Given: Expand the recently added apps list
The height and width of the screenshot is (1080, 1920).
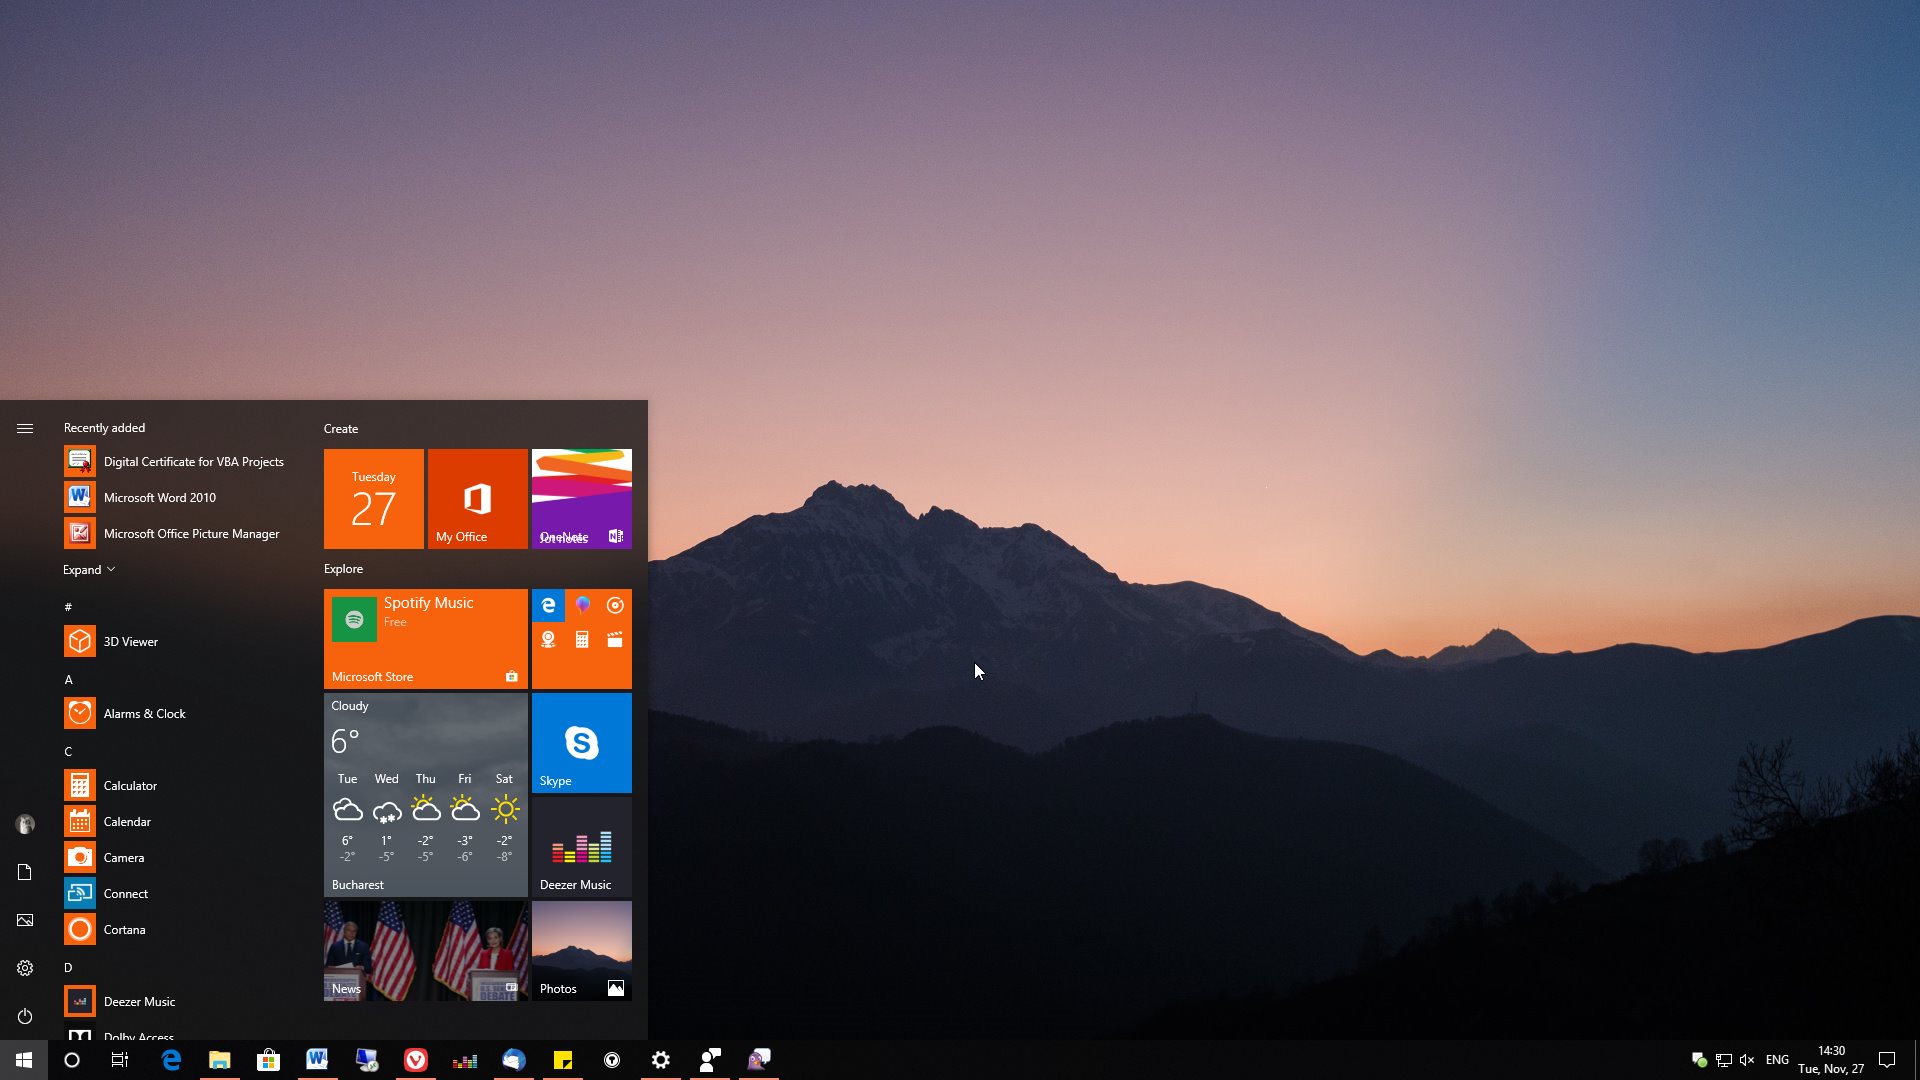Looking at the screenshot, I should point(88,570).
